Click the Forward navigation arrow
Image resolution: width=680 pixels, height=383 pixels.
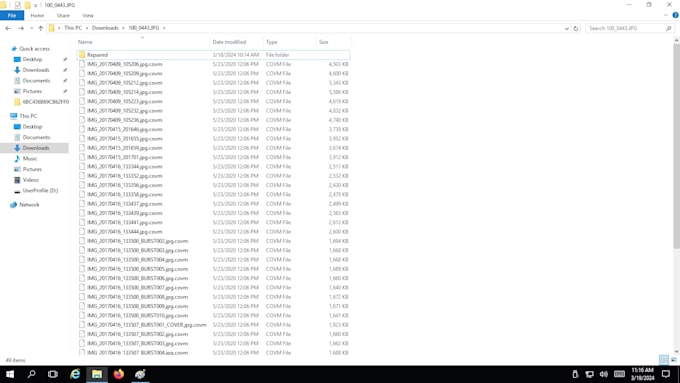(21, 28)
